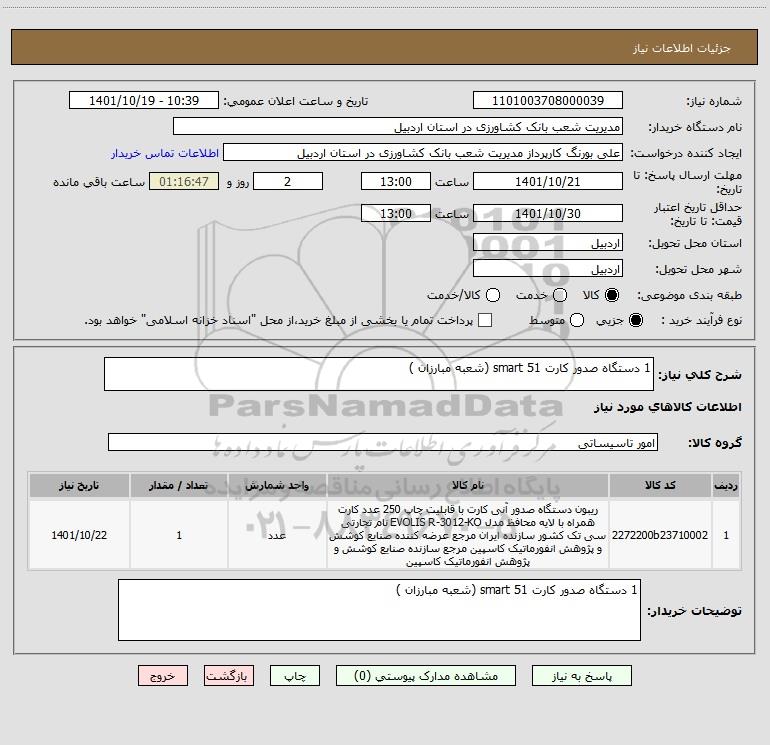This screenshot has height=745, width=770.
Task: Click the delivery province field اردبیل
Action: [548, 242]
